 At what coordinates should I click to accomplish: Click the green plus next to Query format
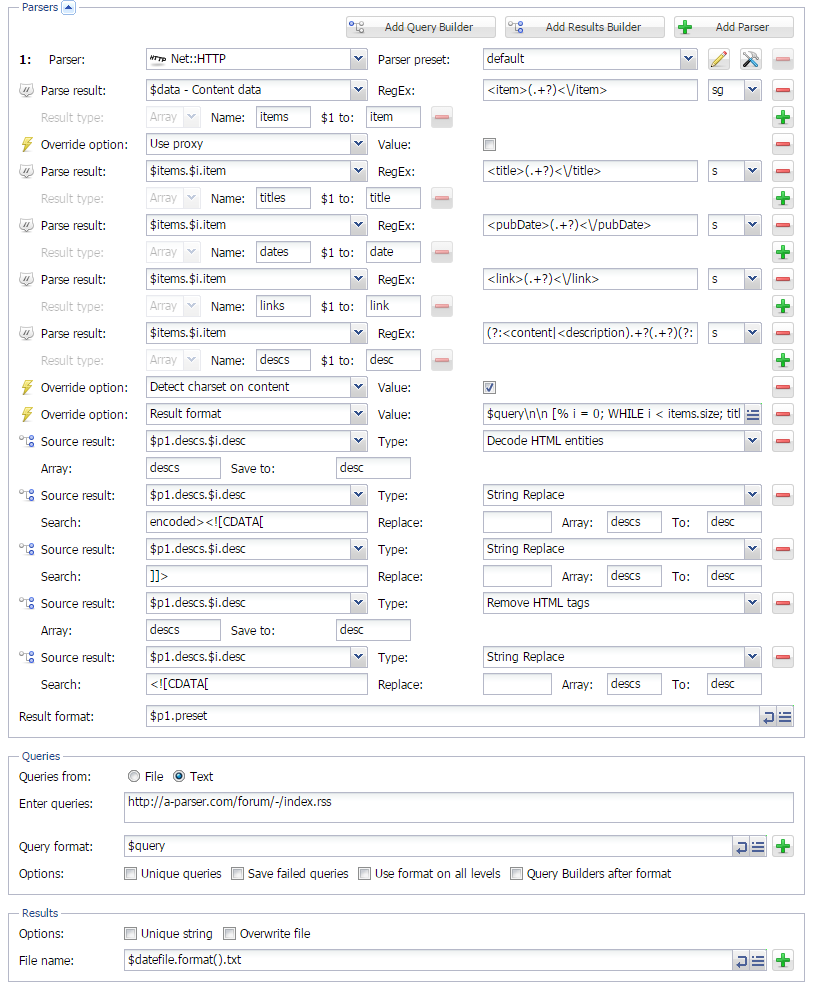tap(784, 847)
